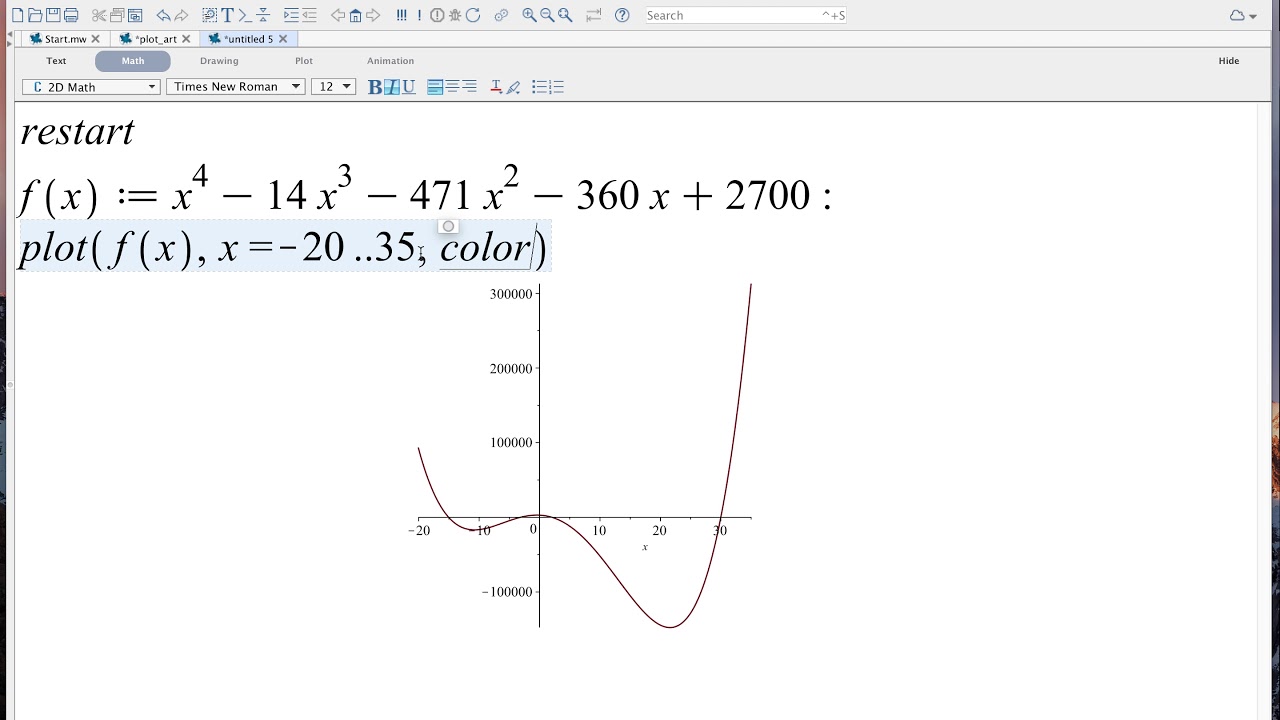The width and height of the screenshot is (1280, 720).
Task: Restart the Maple server circular arrow icon
Action: pyautogui.click(x=473, y=15)
